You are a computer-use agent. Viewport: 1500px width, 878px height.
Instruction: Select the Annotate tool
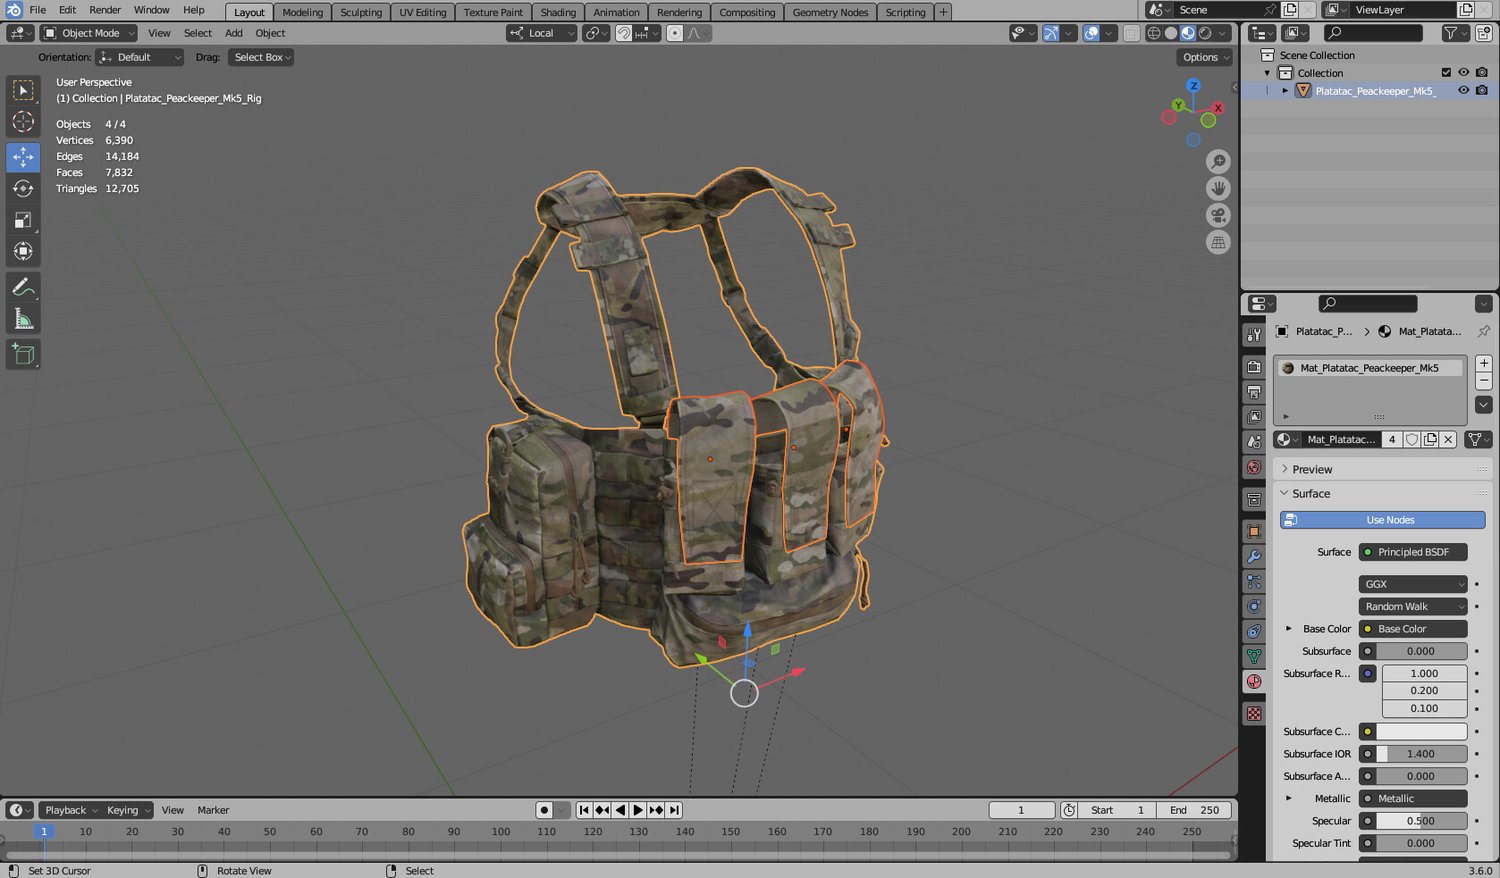[x=23, y=287]
